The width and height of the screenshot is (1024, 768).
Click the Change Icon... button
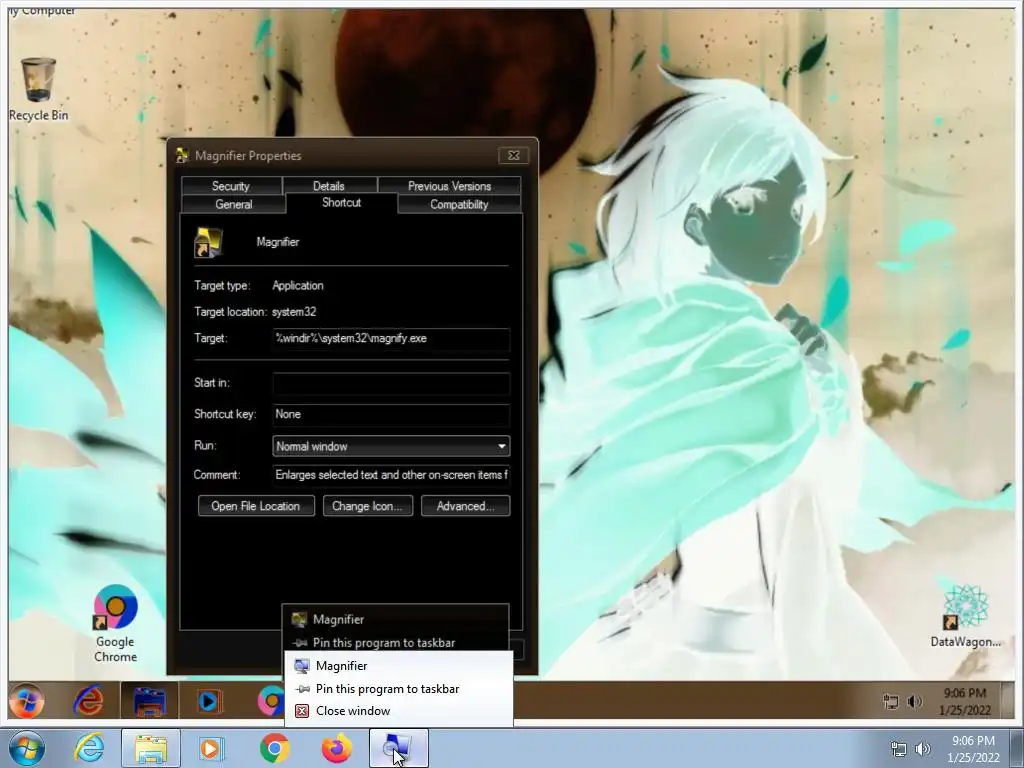[x=368, y=506]
